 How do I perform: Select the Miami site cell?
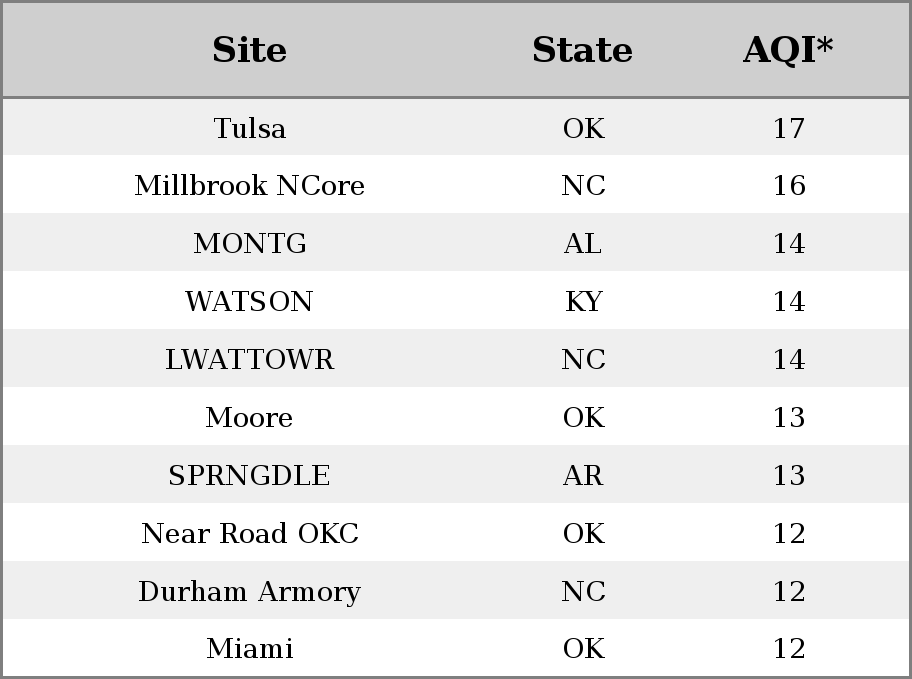(250, 648)
